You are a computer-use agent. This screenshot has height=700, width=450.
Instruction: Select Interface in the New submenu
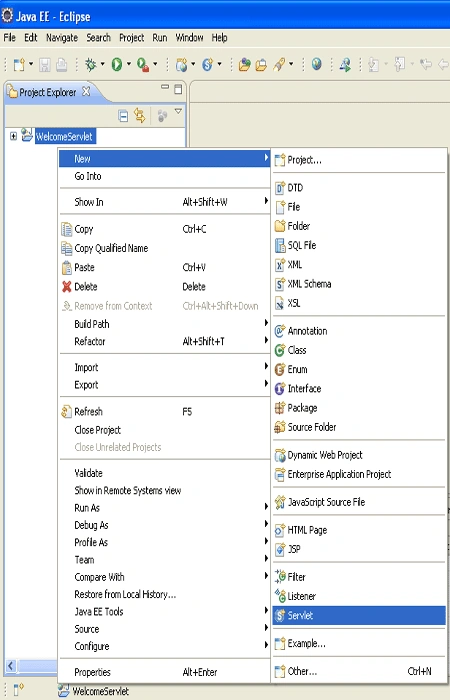pyautogui.click(x=358, y=389)
